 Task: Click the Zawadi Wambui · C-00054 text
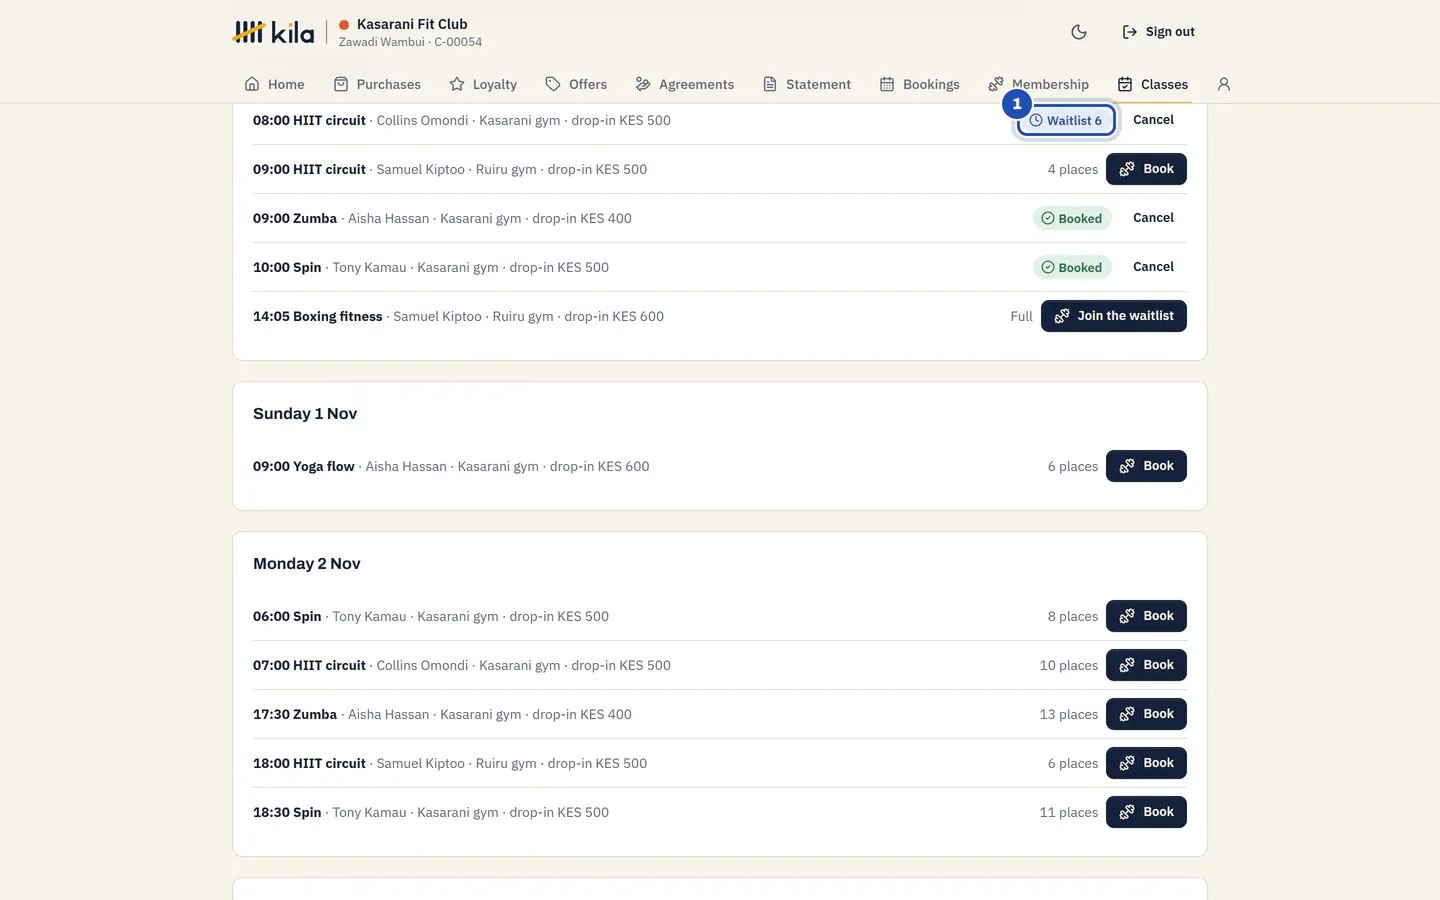[x=410, y=42]
